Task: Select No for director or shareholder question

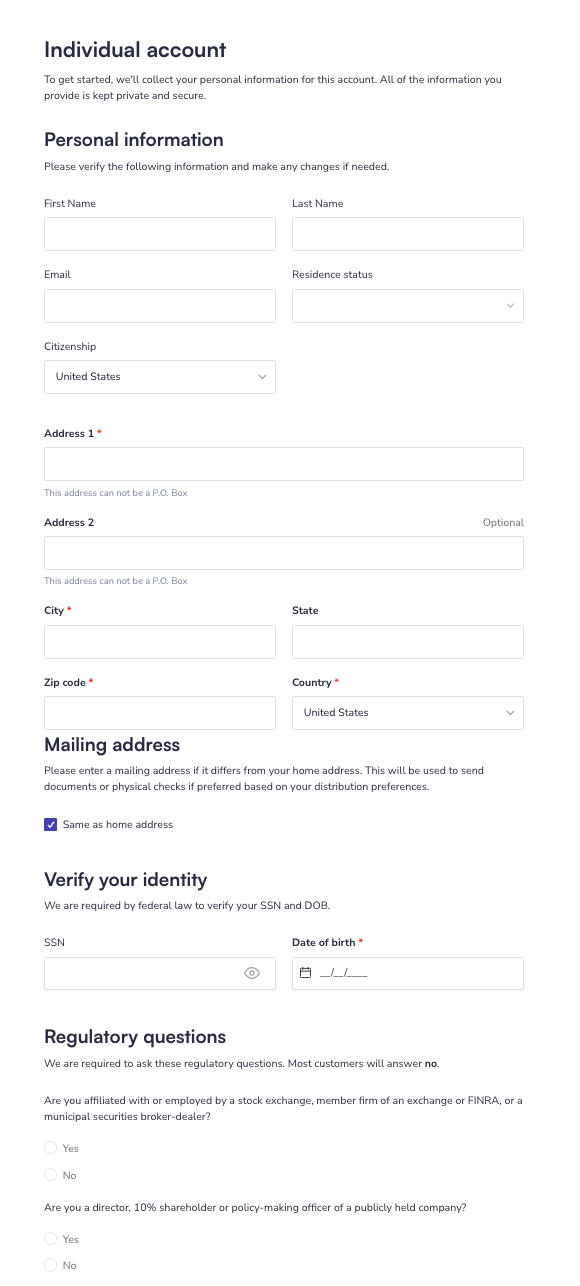Action: (51, 1265)
